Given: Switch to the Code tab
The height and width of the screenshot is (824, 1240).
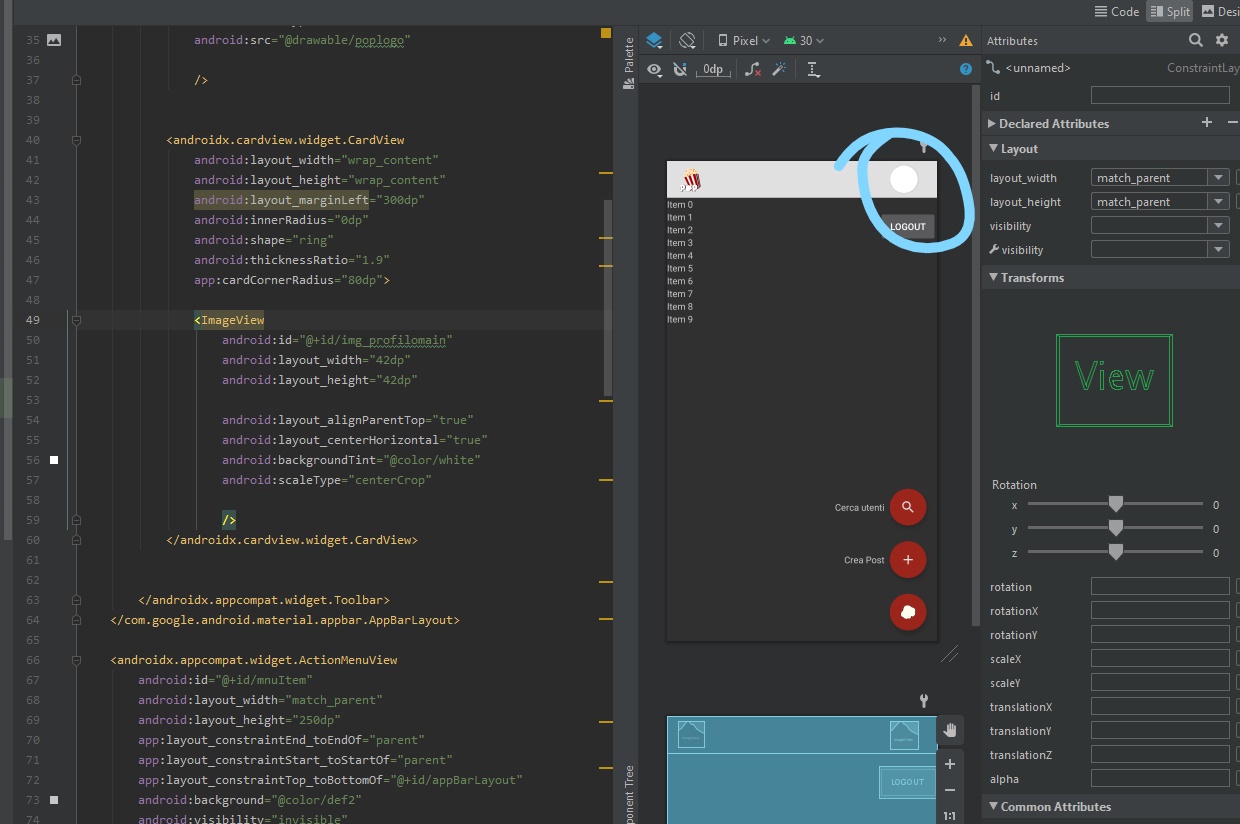Looking at the screenshot, I should pyautogui.click(x=1116, y=11).
